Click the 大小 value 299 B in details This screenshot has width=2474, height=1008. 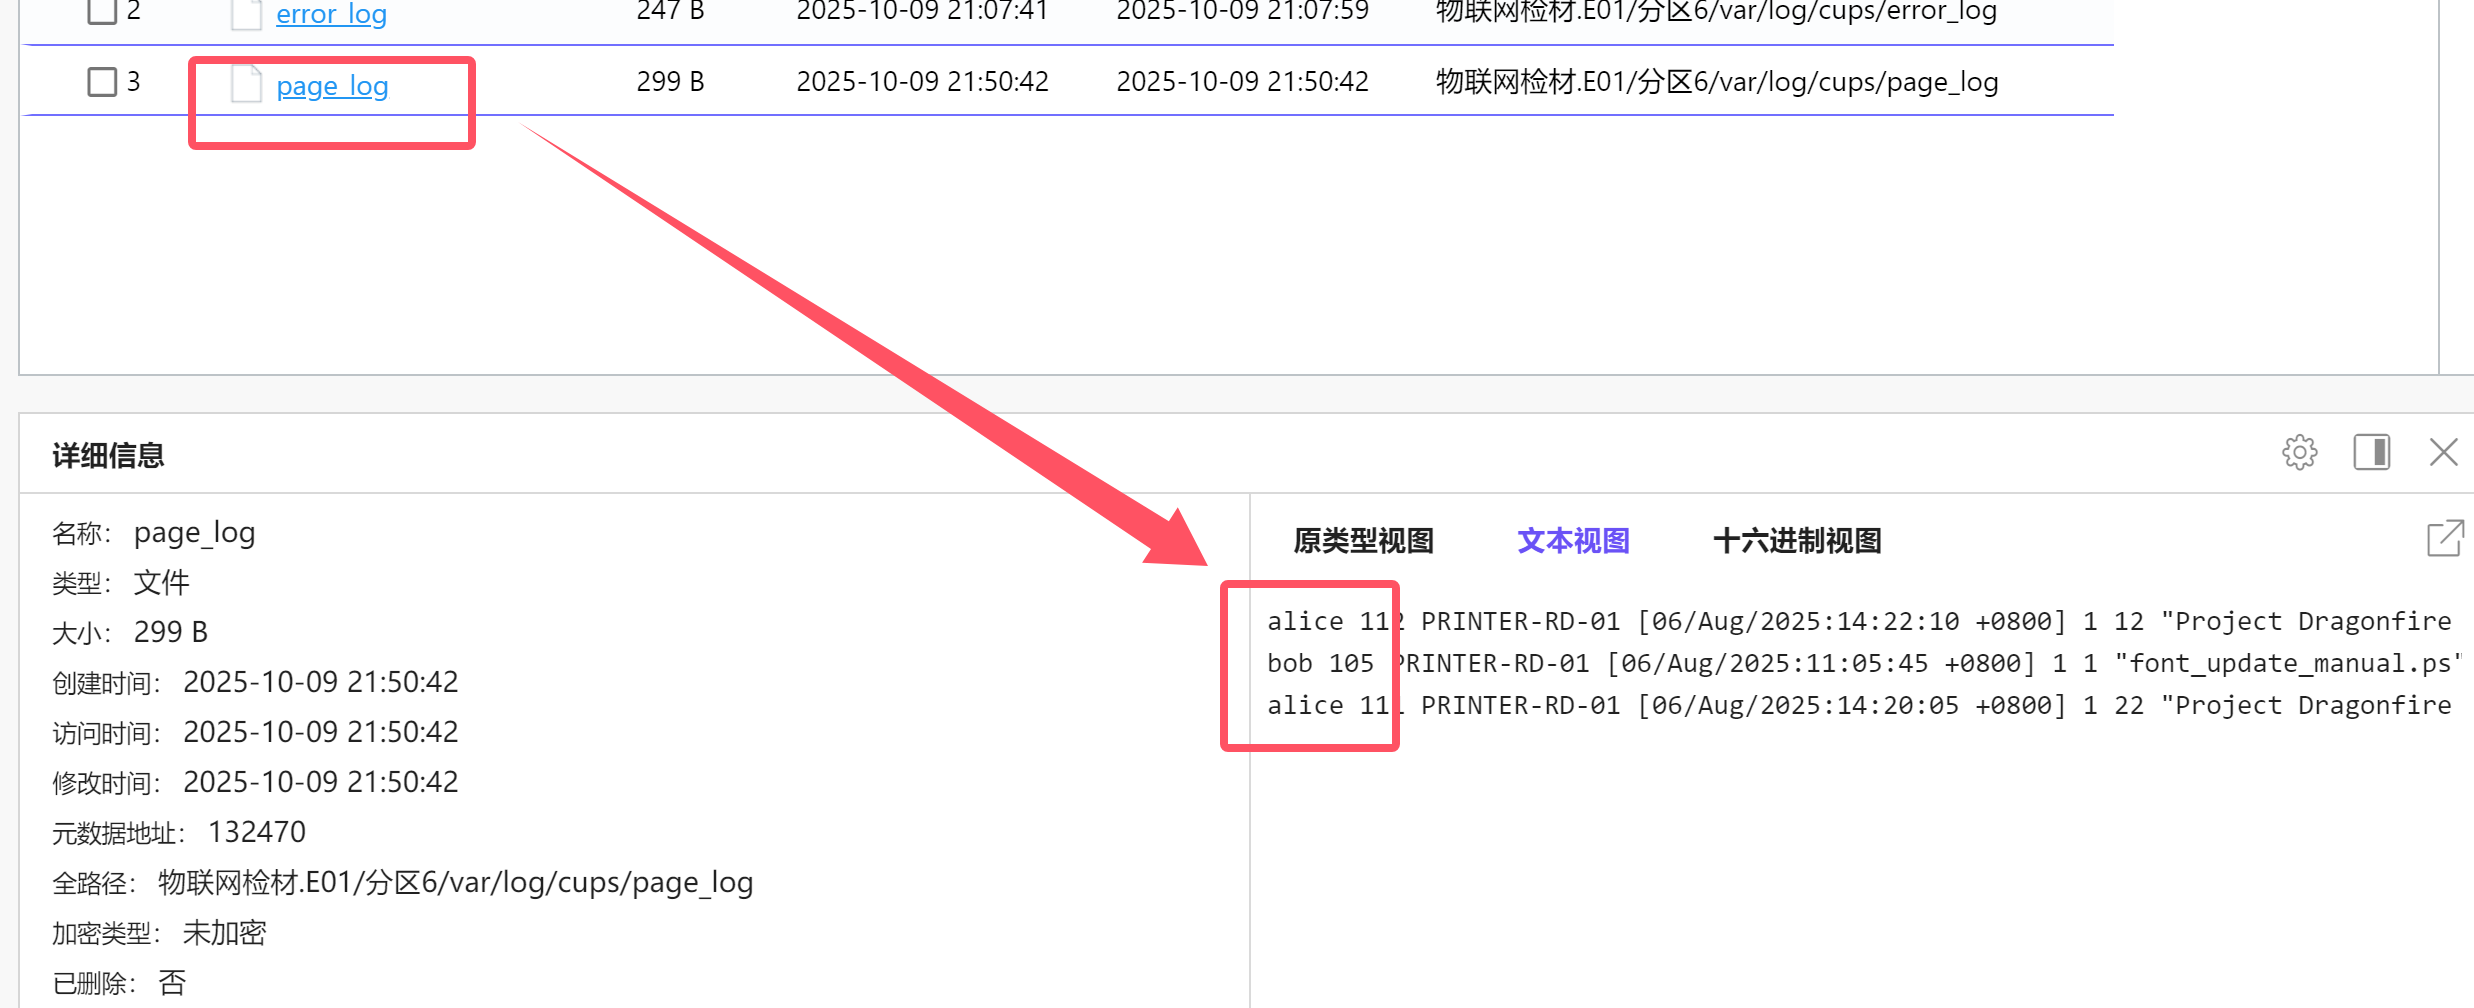[170, 632]
